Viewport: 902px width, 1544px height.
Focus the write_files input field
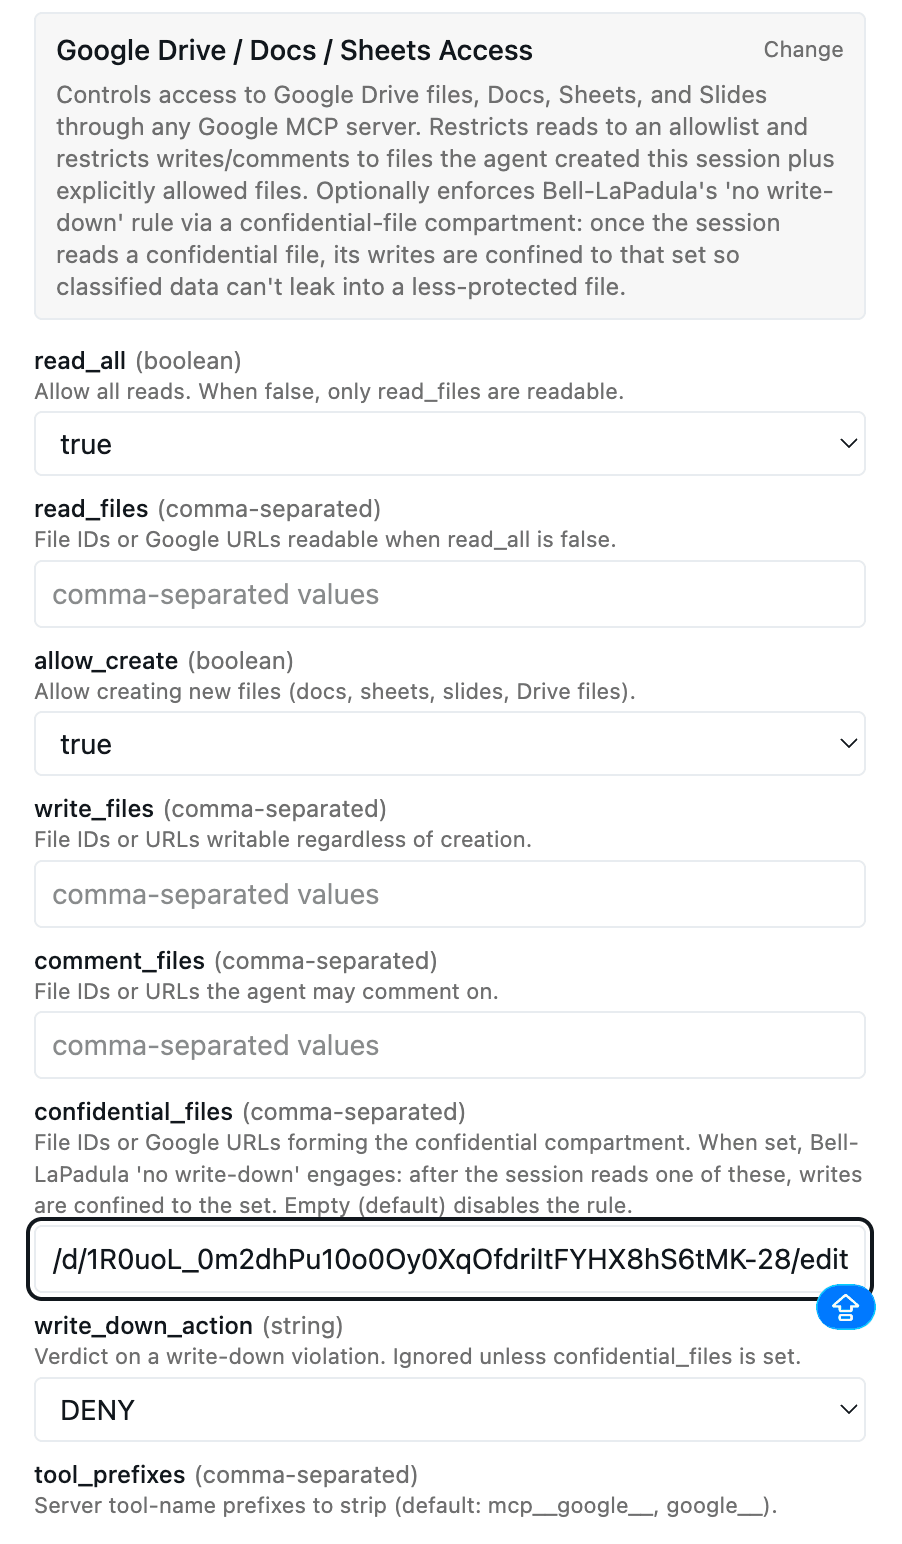click(x=450, y=894)
